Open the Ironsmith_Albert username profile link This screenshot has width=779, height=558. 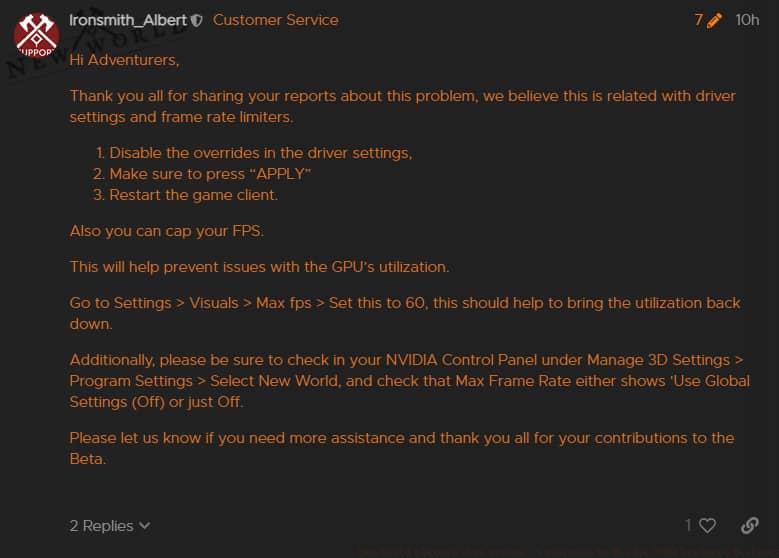coord(128,20)
